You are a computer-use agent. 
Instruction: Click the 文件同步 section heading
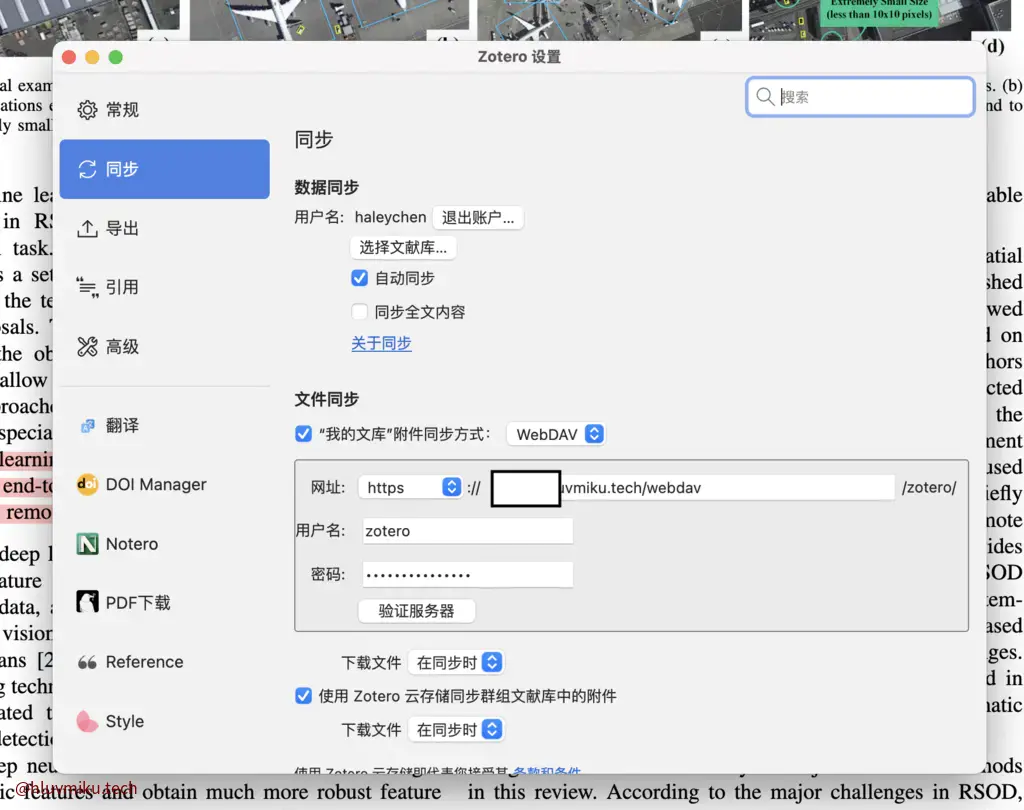pos(327,399)
